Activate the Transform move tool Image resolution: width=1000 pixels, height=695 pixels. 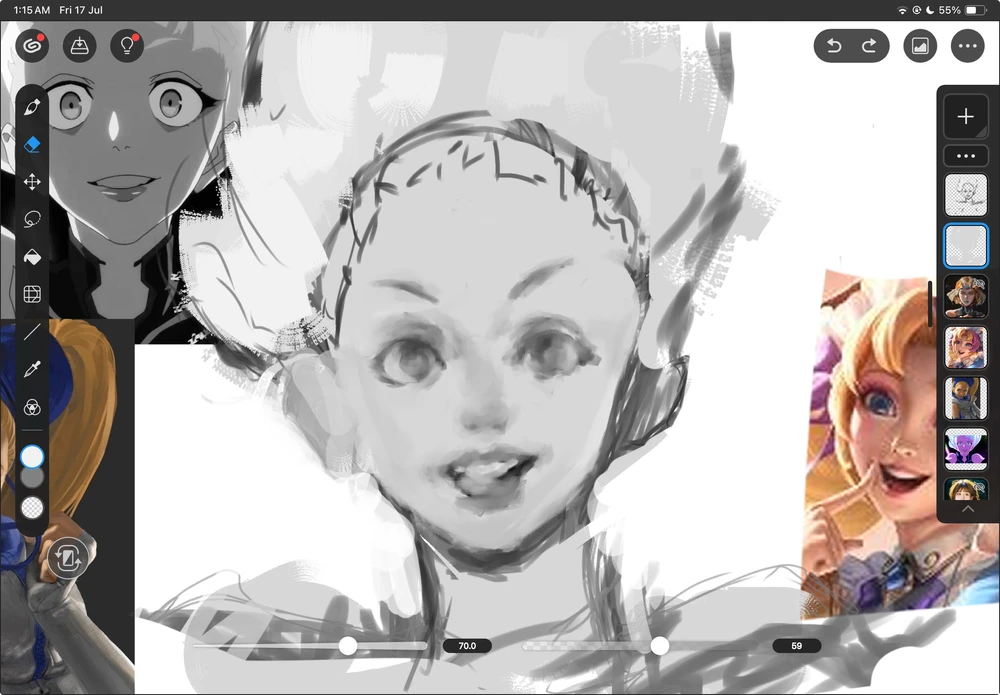[32, 182]
